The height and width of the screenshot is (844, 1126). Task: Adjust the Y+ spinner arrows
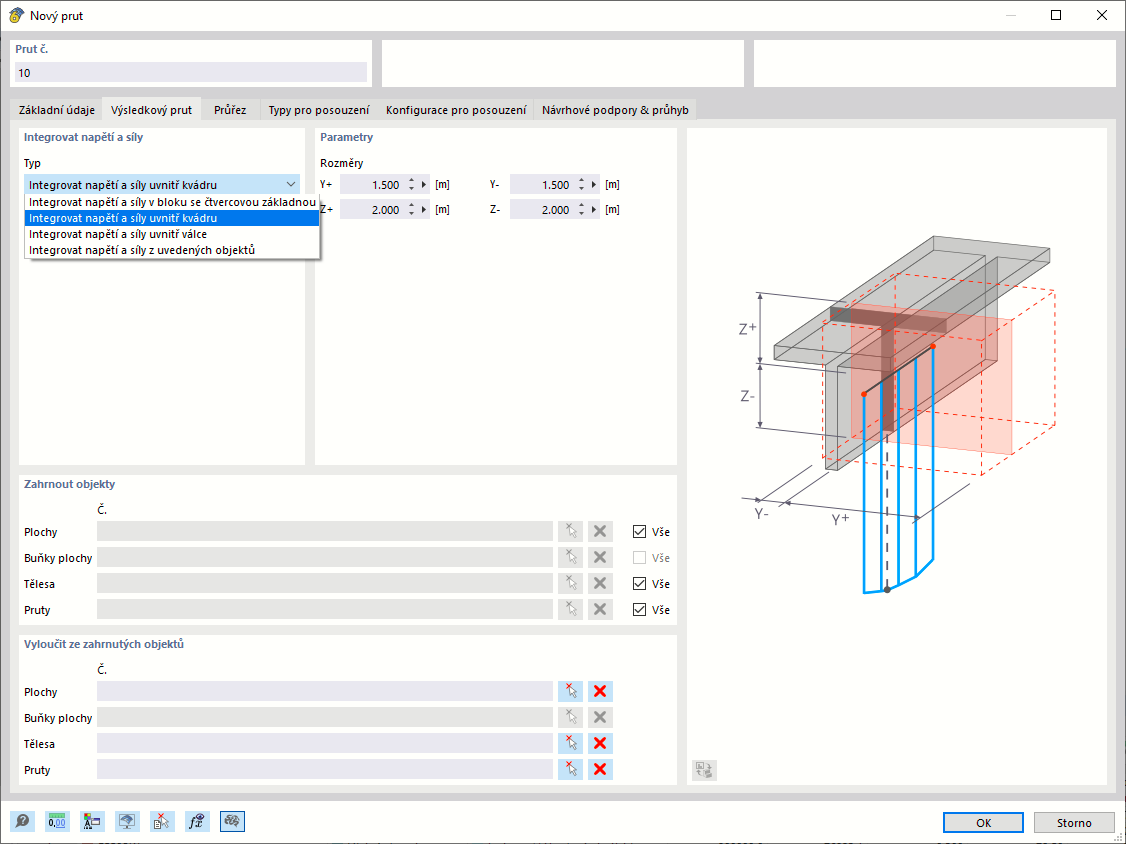coord(411,185)
